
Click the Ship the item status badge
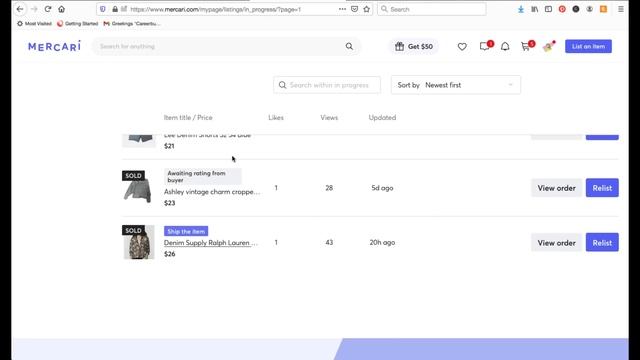[x=186, y=231]
